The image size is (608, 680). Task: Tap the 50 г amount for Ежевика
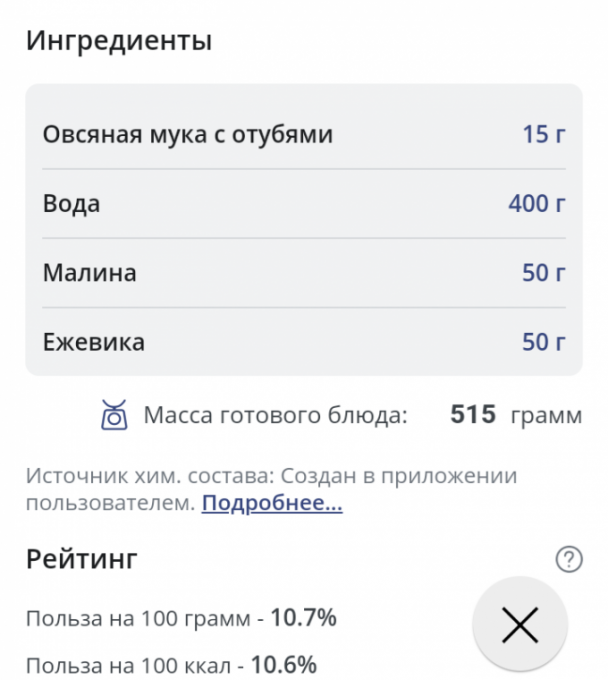(x=544, y=342)
